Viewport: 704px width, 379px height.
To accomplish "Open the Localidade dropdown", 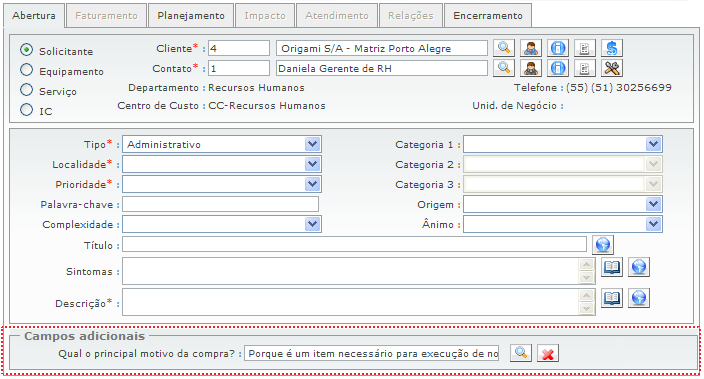I will pyautogui.click(x=222, y=164).
